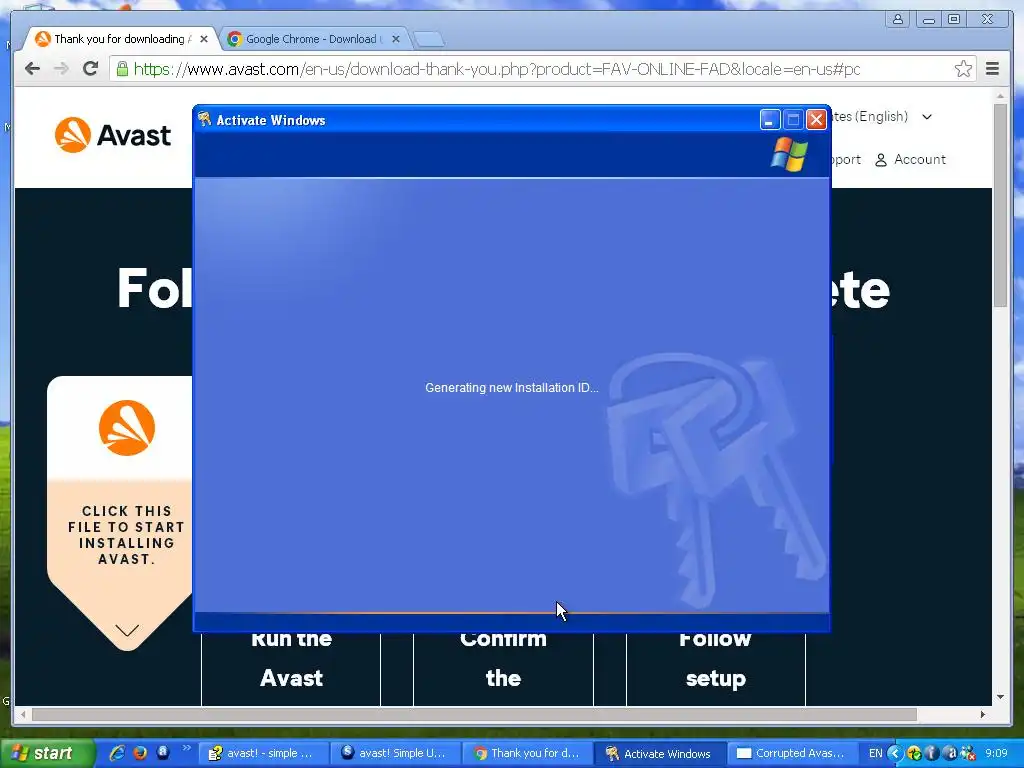
Task: Open the Account link on Avast page
Action: point(910,159)
